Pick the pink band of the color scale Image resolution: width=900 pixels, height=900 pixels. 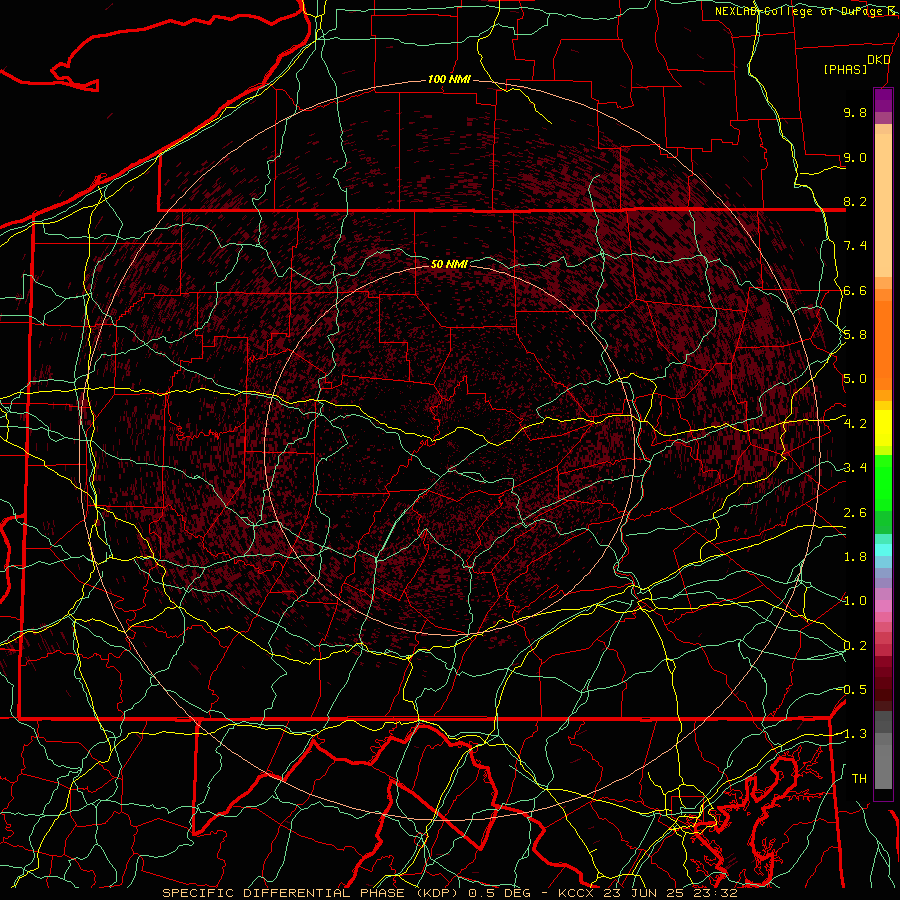coord(883,606)
